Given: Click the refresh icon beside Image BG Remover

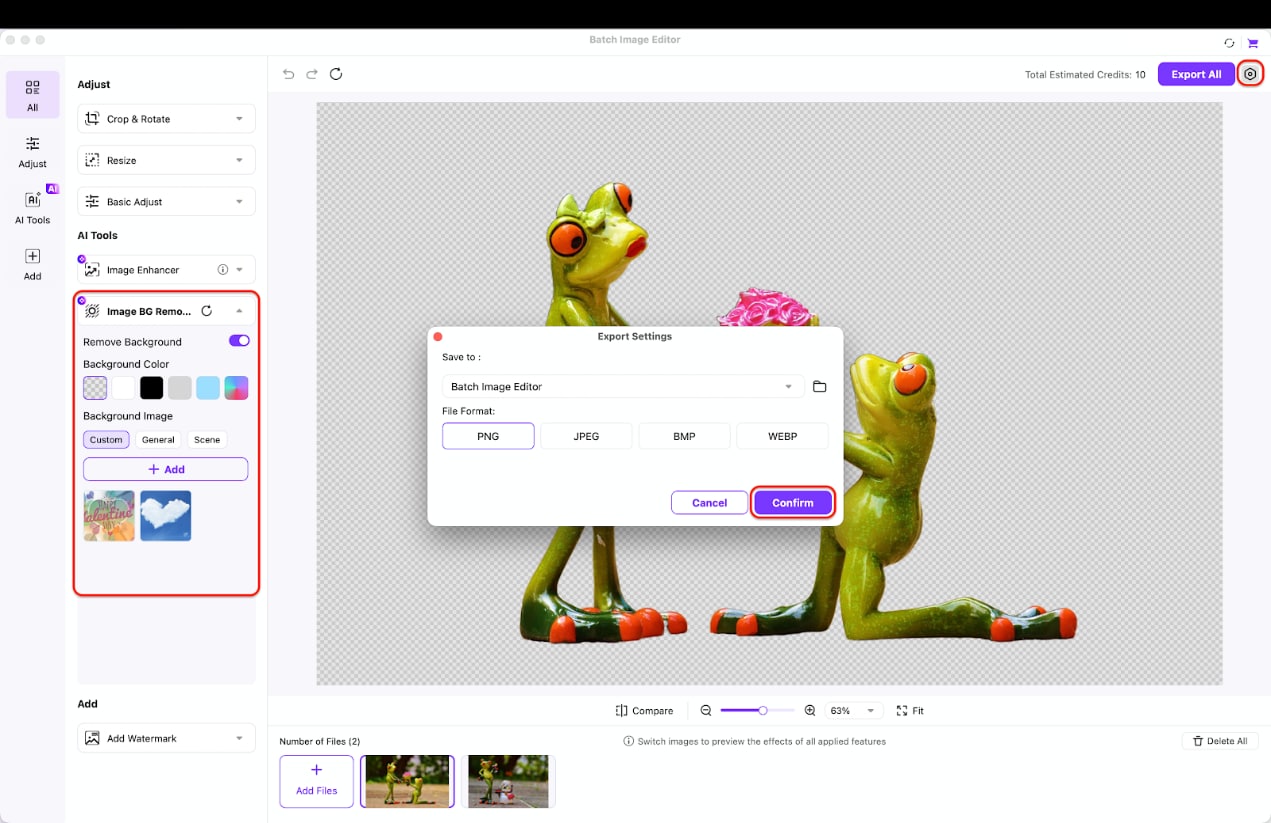Looking at the screenshot, I should tap(206, 310).
